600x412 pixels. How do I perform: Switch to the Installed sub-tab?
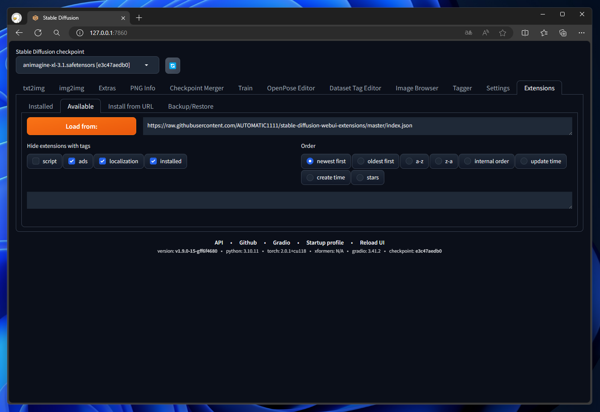pos(41,106)
